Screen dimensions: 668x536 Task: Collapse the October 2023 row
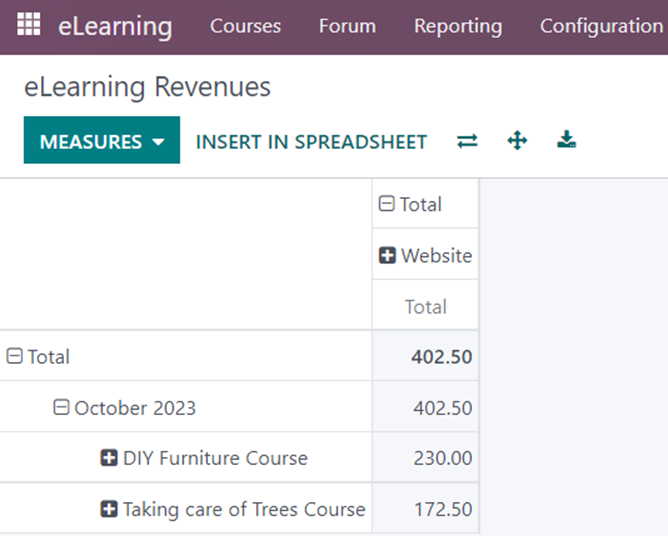tap(61, 408)
